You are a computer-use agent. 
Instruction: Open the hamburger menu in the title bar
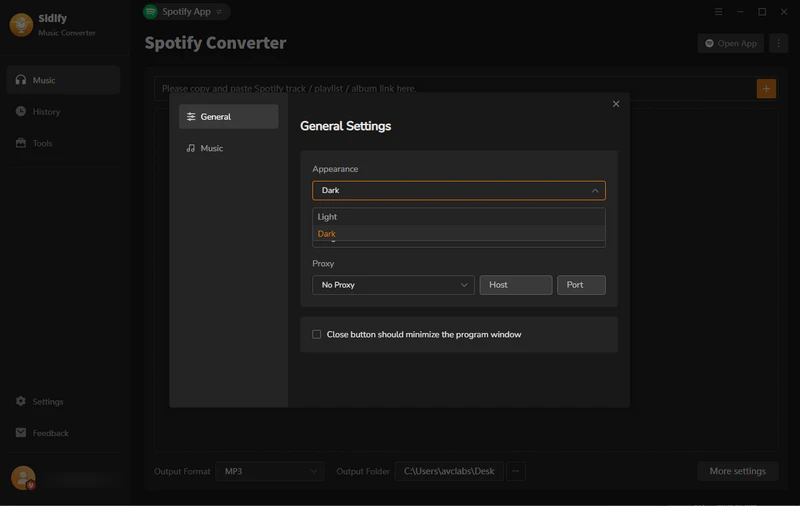(718, 12)
